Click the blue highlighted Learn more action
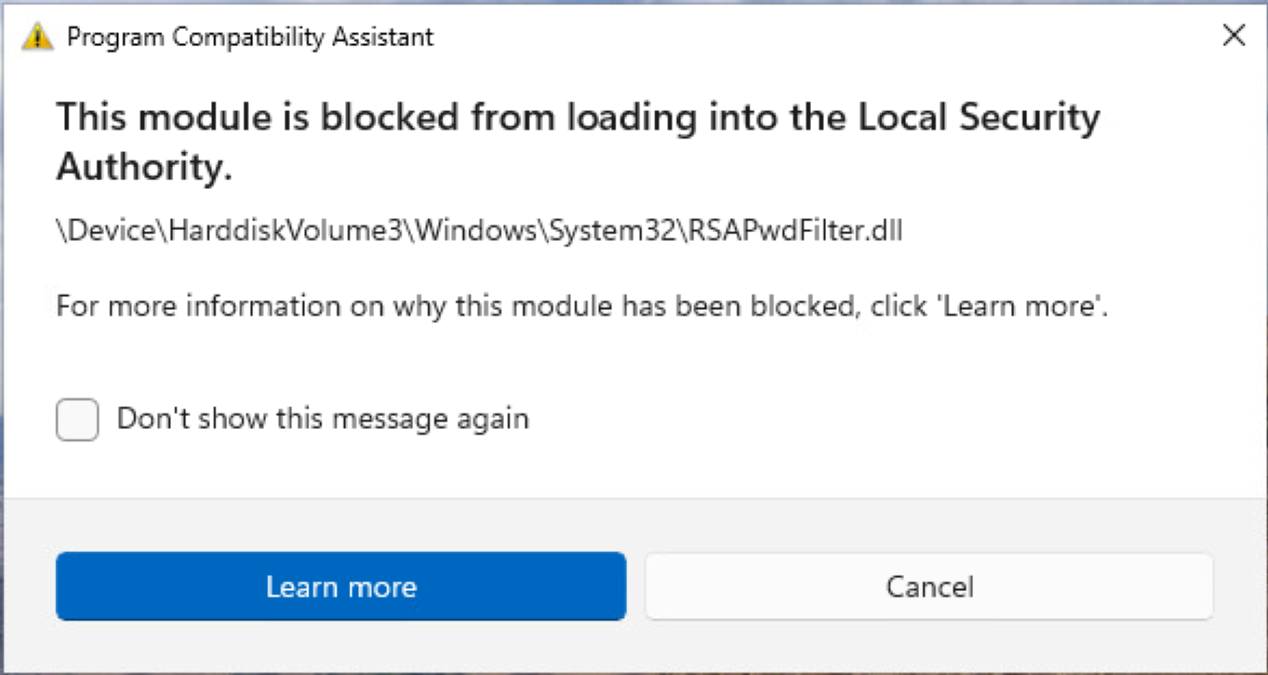Screen dimensions: 1268x675 [340, 587]
